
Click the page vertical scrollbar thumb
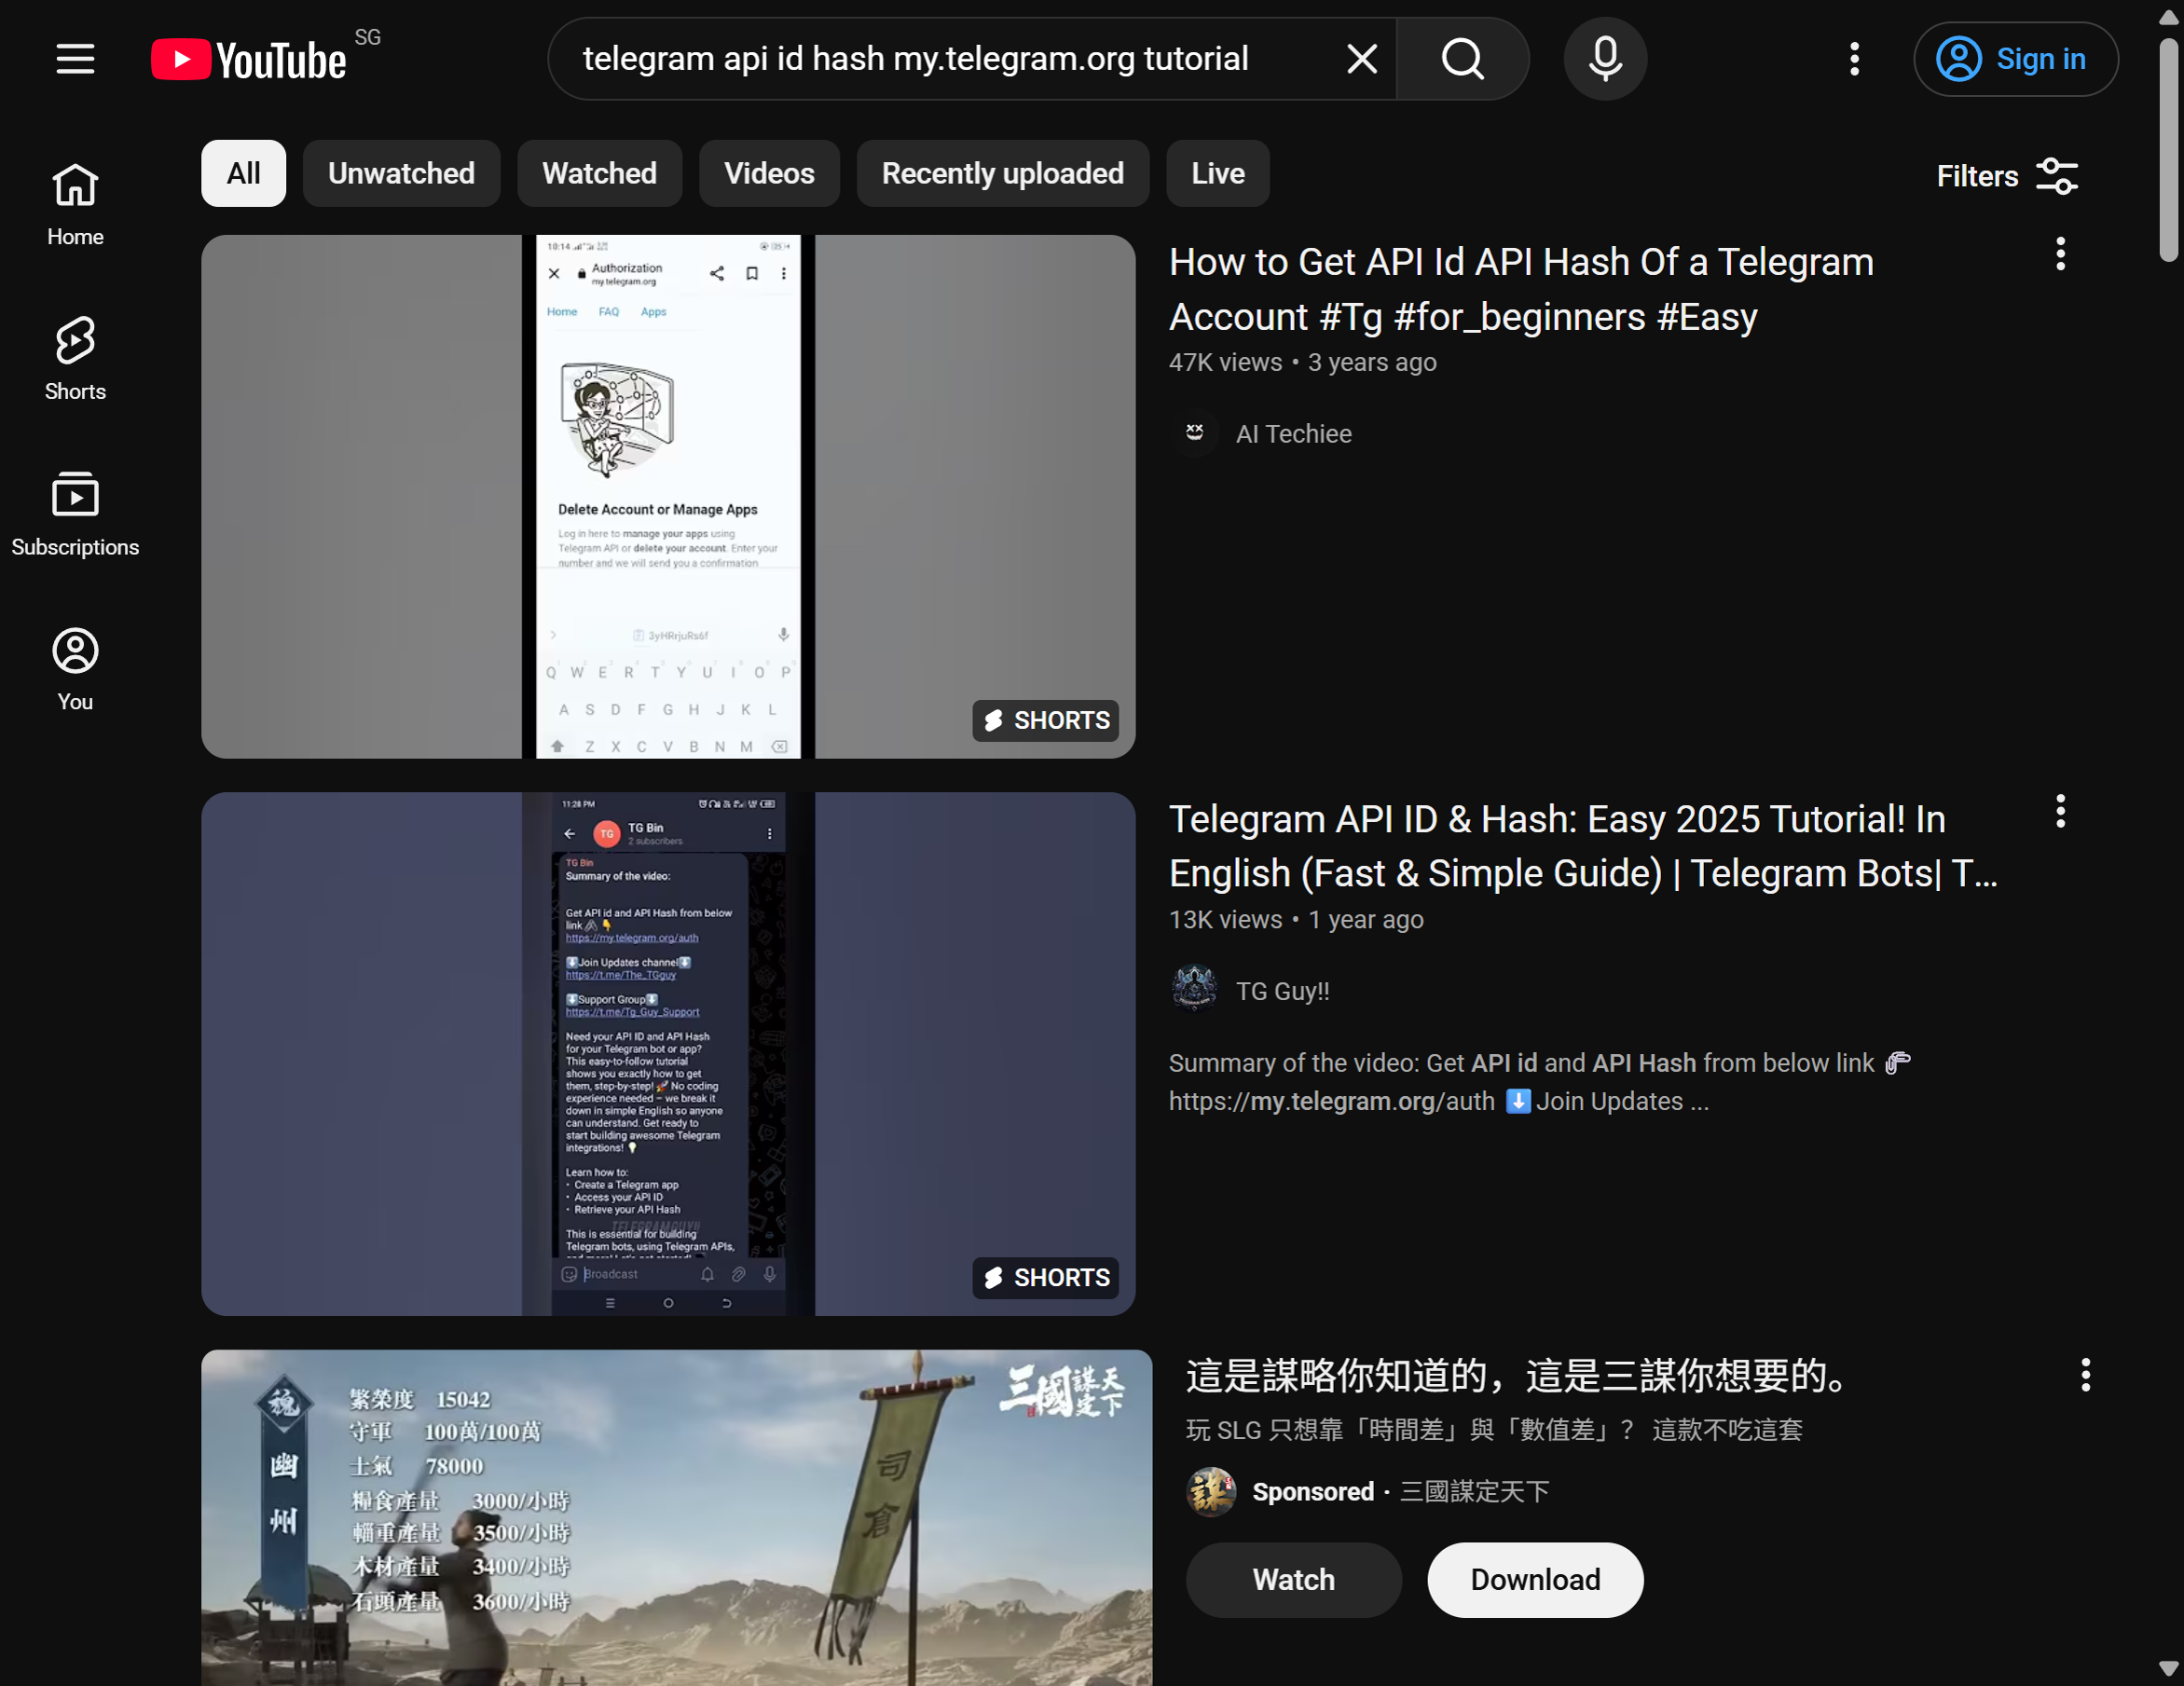click(x=2168, y=150)
